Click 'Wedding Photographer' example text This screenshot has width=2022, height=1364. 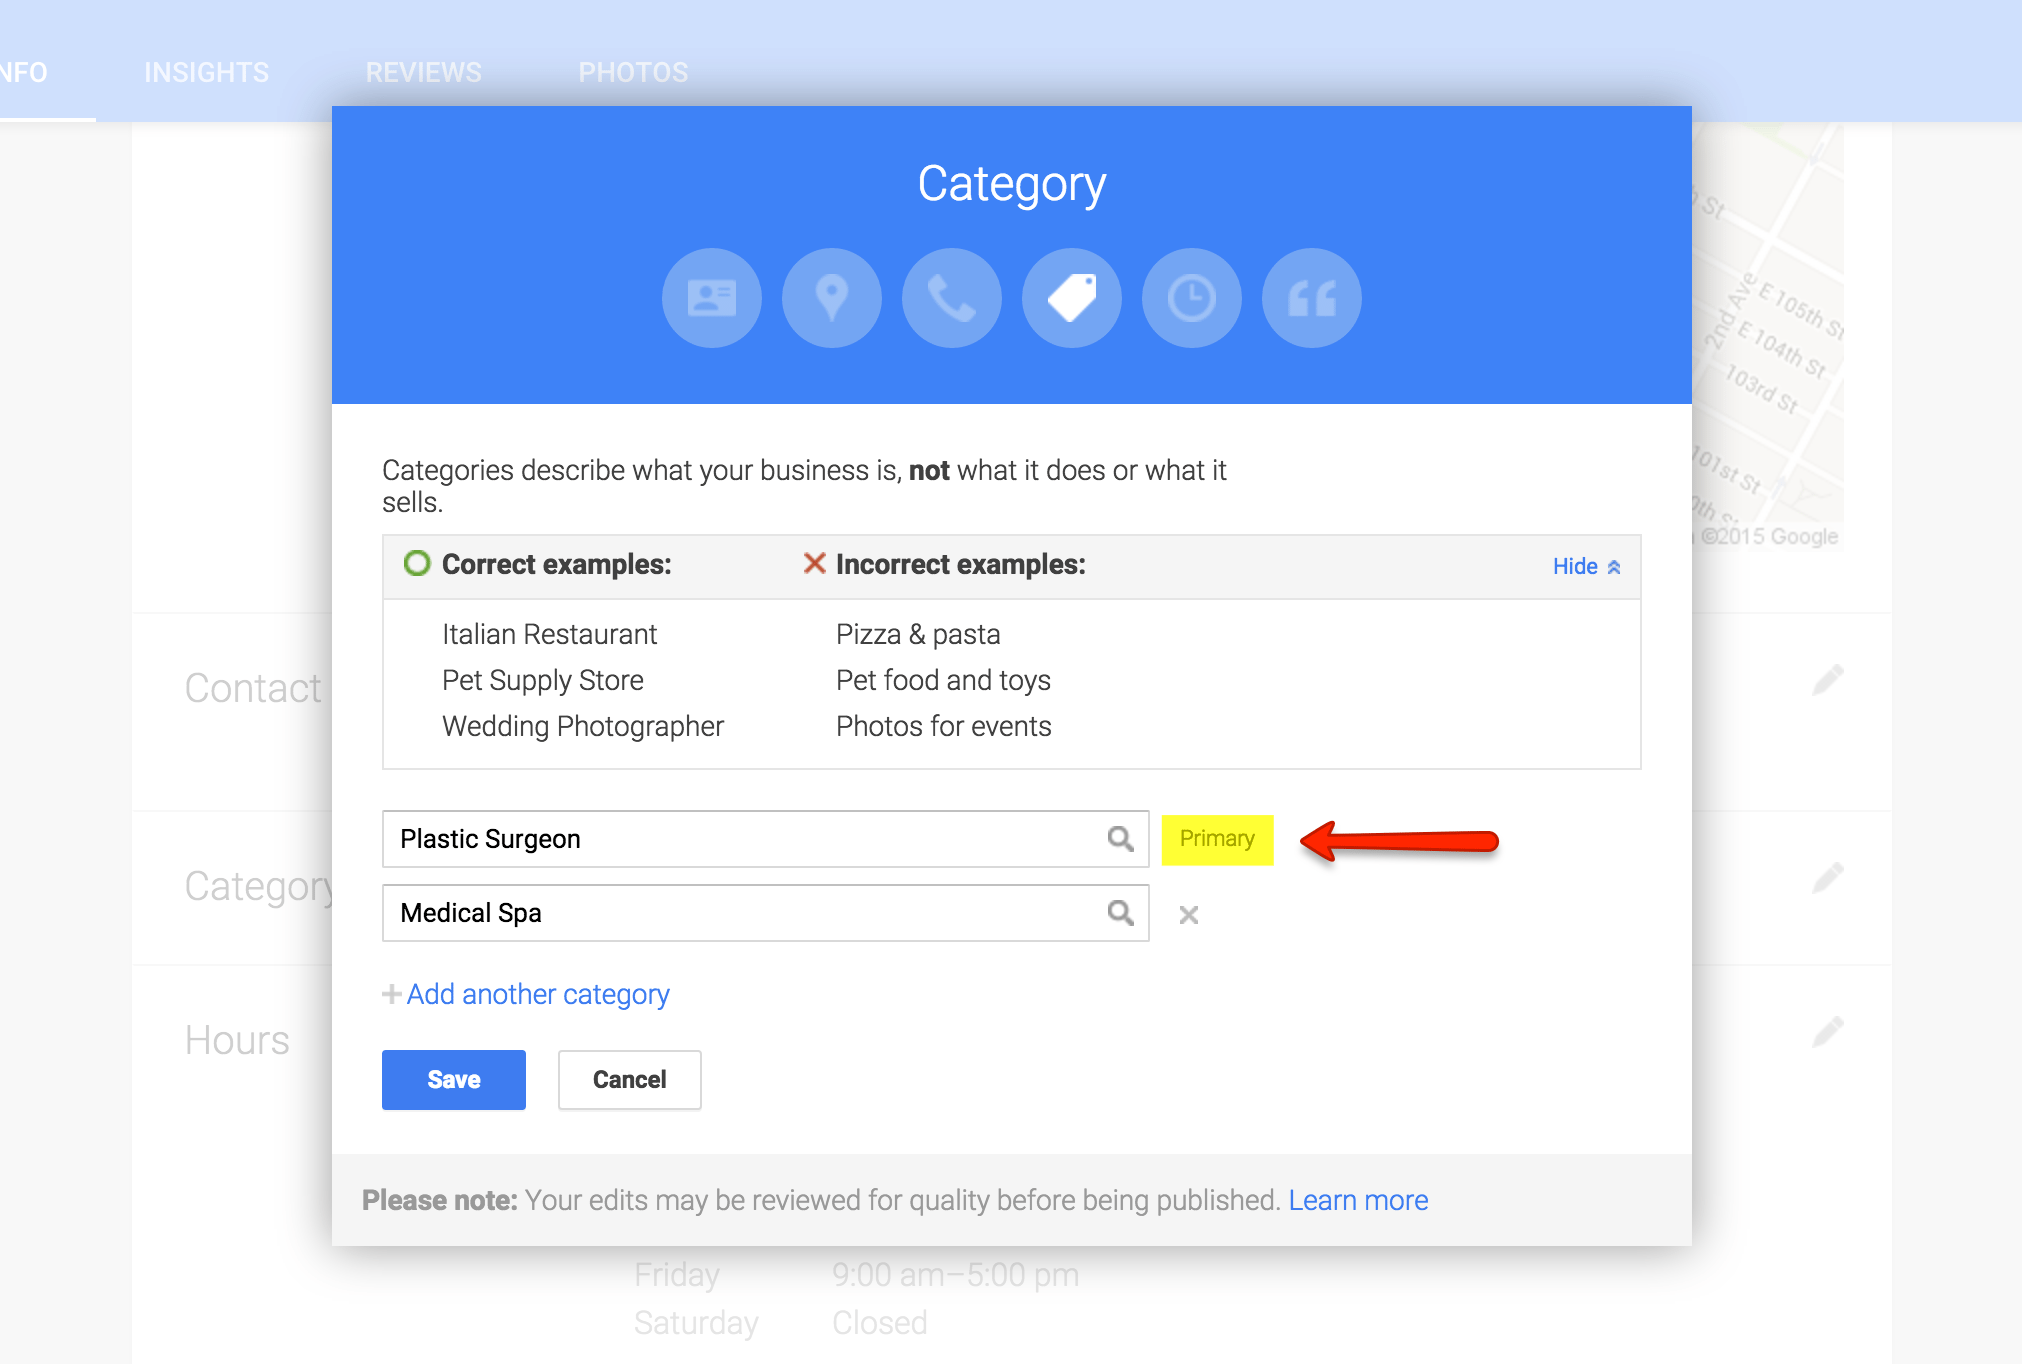pos(582,726)
